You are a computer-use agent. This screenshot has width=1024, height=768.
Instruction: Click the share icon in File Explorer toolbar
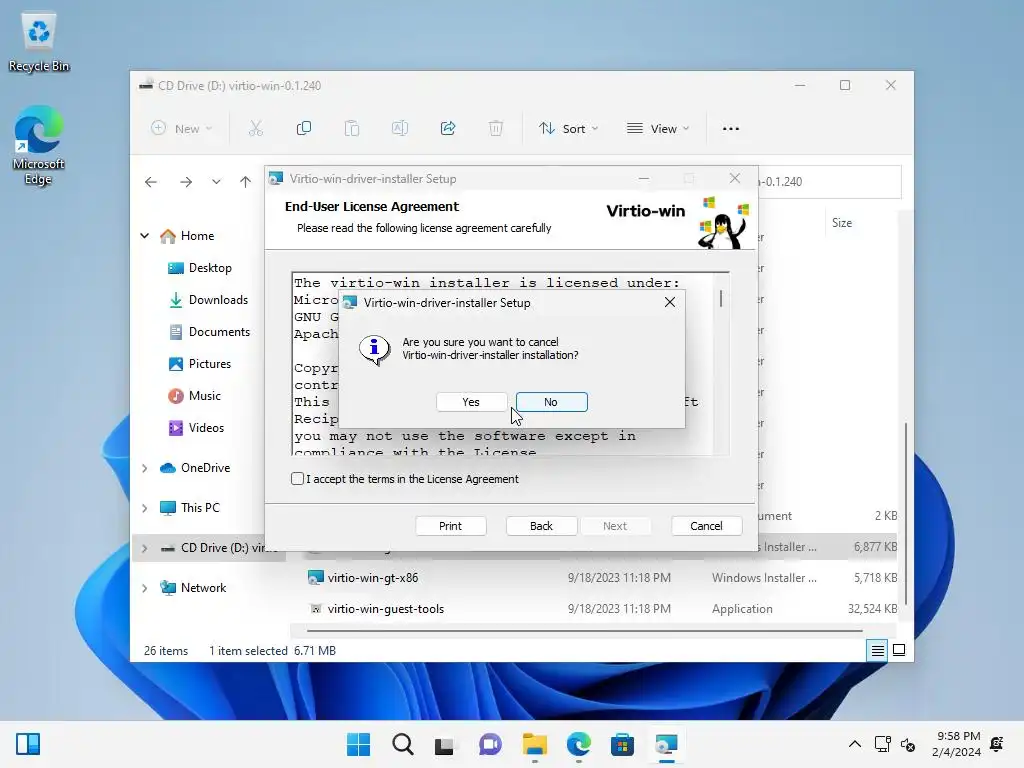click(448, 129)
